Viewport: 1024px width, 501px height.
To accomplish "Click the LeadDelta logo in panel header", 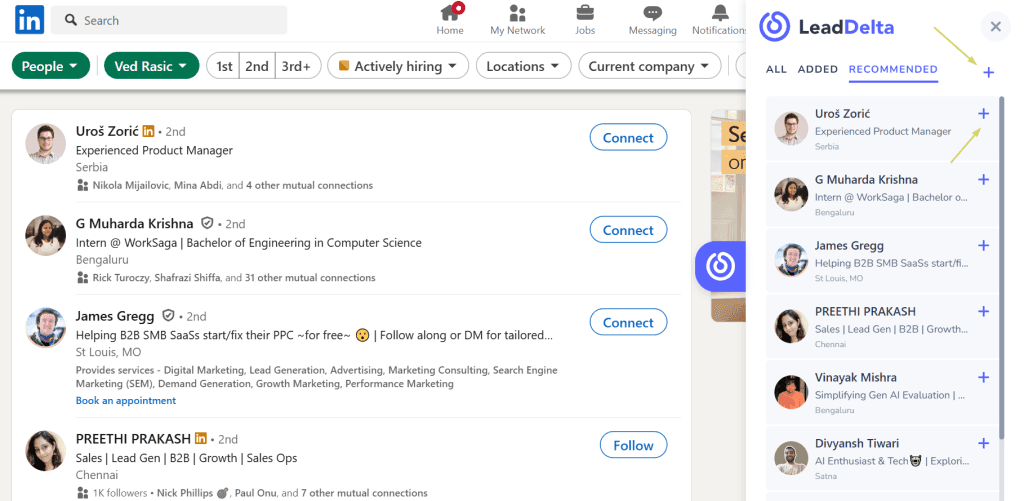I will point(826,27).
